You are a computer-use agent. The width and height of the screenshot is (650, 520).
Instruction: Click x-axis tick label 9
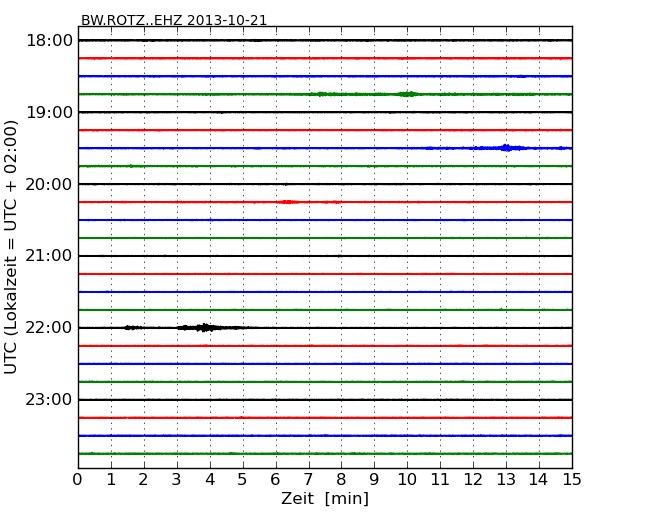pyautogui.click(x=374, y=480)
